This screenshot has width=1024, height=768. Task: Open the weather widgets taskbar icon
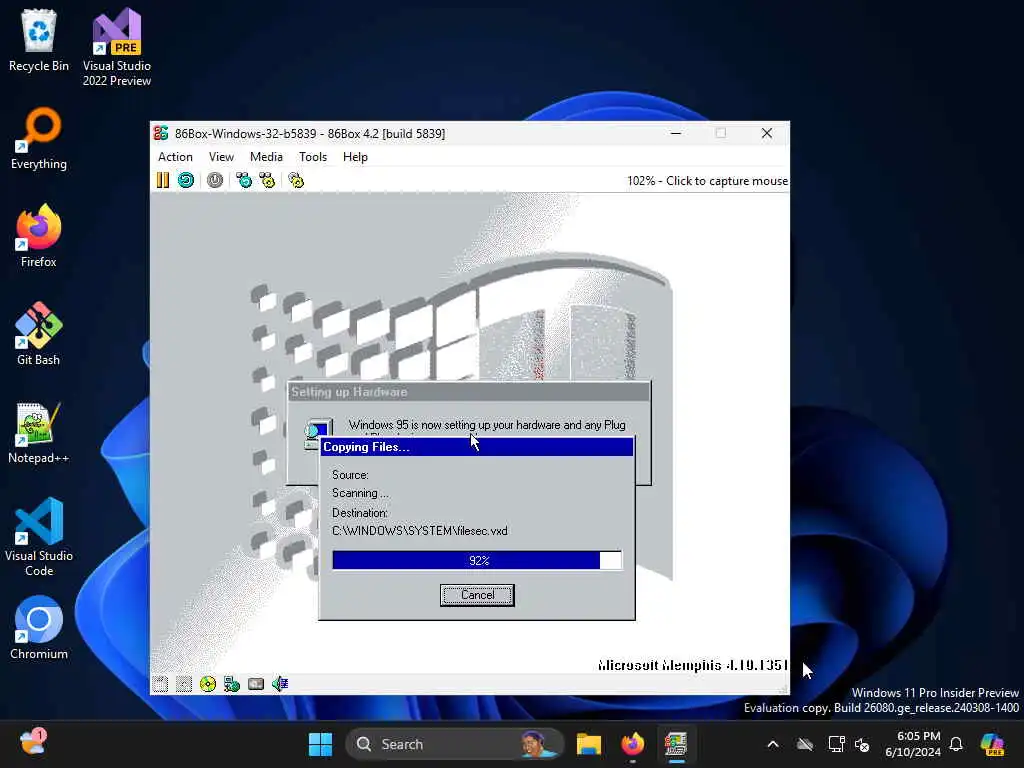coord(32,743)
